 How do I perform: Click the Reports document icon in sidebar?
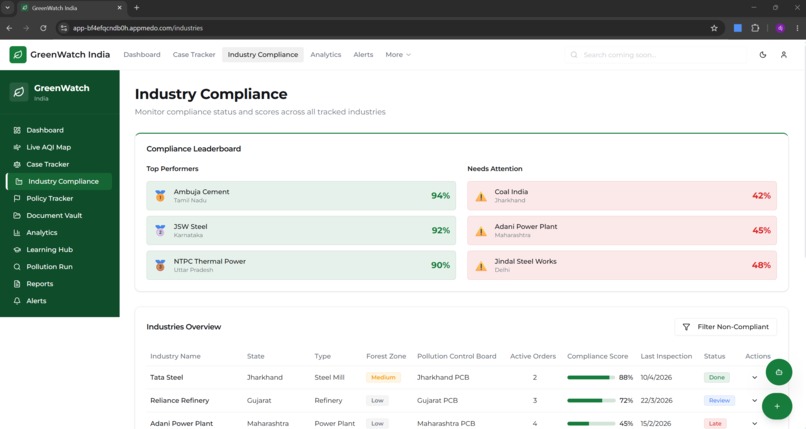(17, 284)
